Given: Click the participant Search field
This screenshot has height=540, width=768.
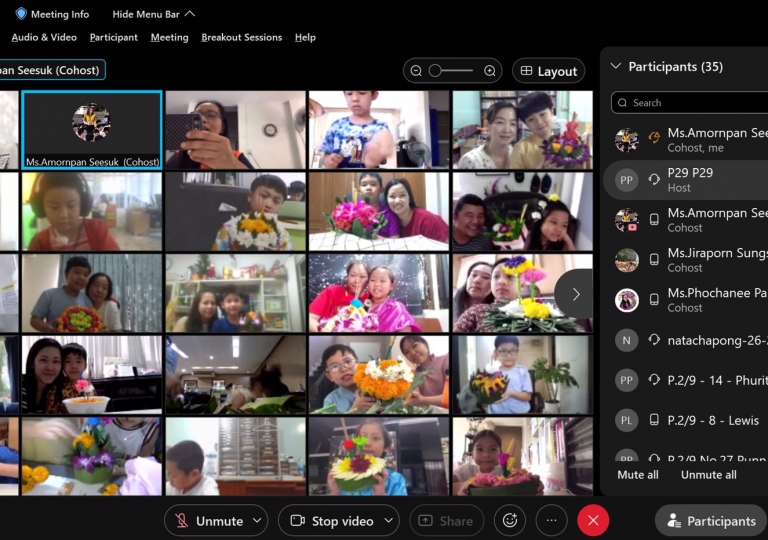Looking at the screenshot, I should click(x=690, y=102).
